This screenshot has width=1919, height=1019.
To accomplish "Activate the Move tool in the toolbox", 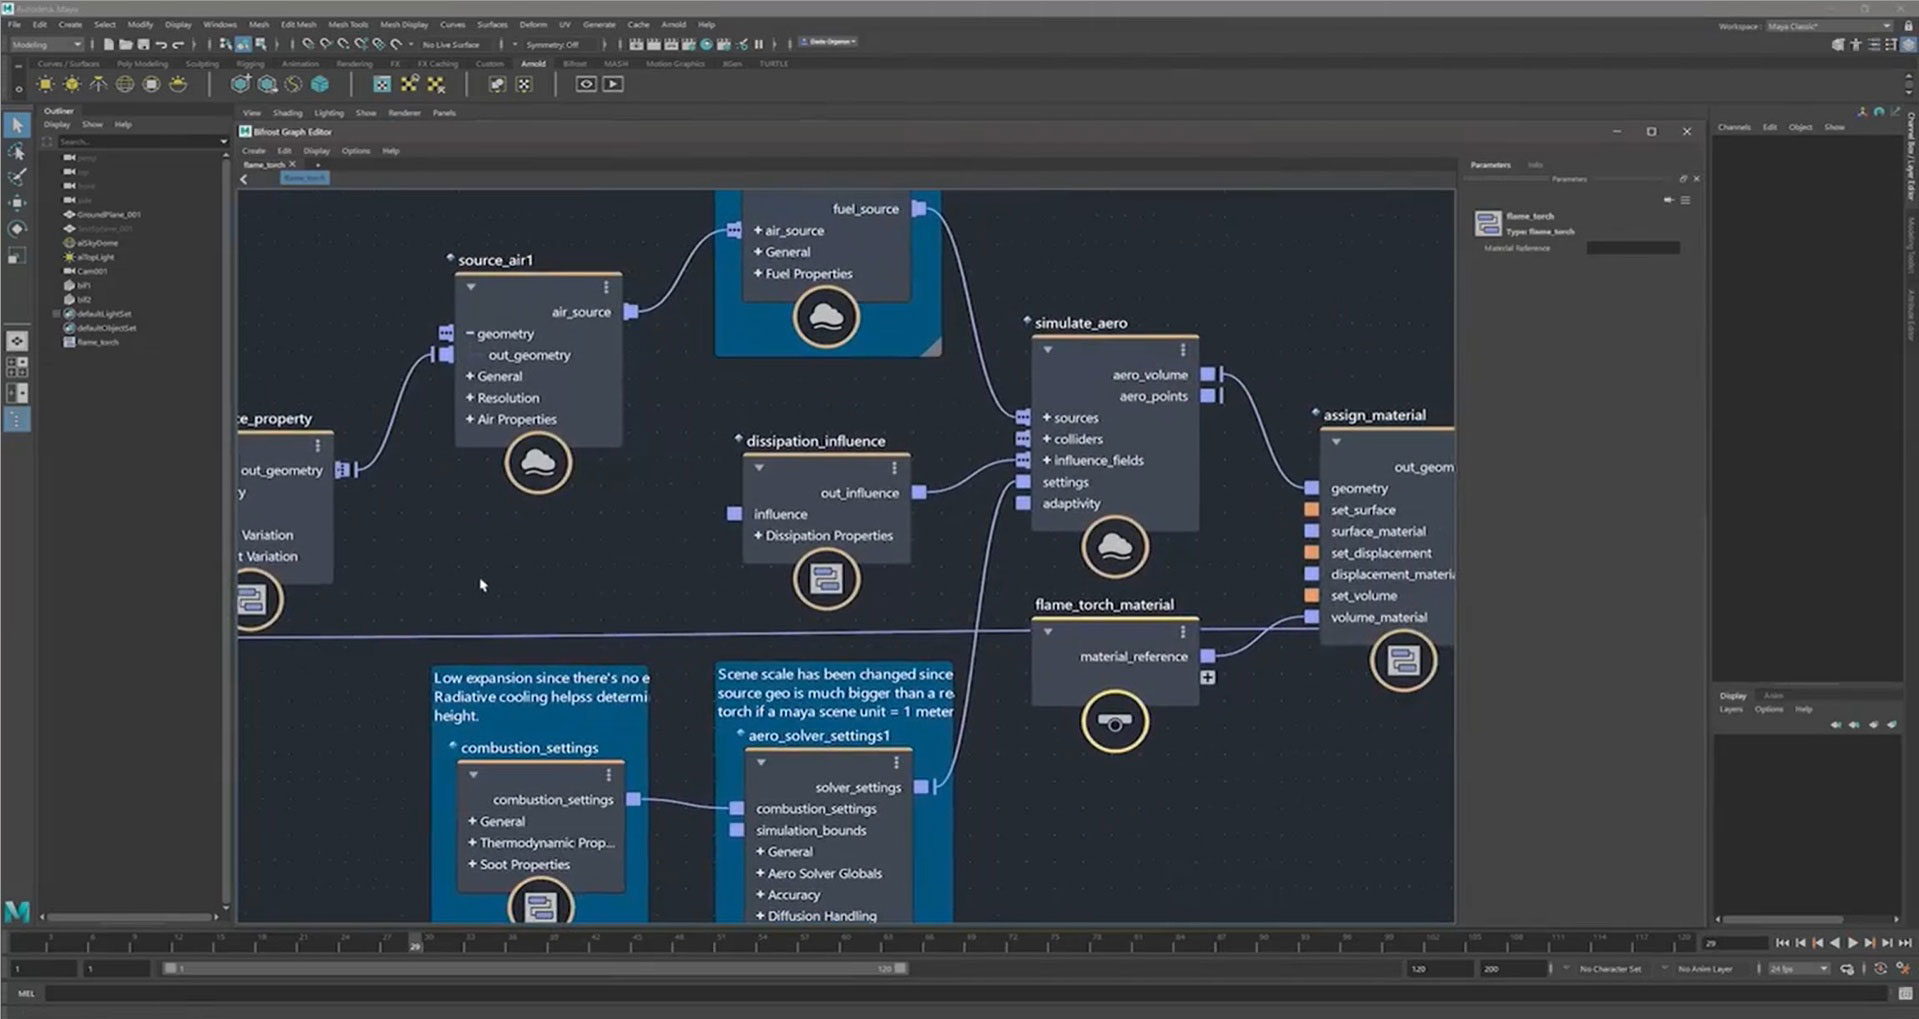I will tap(17, 203).
